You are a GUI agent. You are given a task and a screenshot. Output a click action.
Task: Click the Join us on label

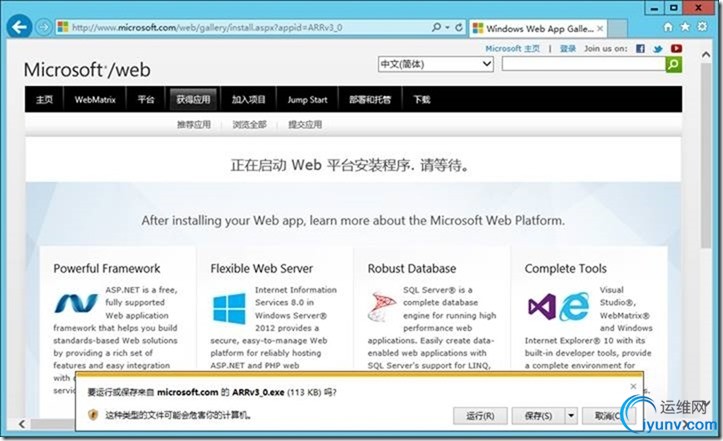(605, 48)
